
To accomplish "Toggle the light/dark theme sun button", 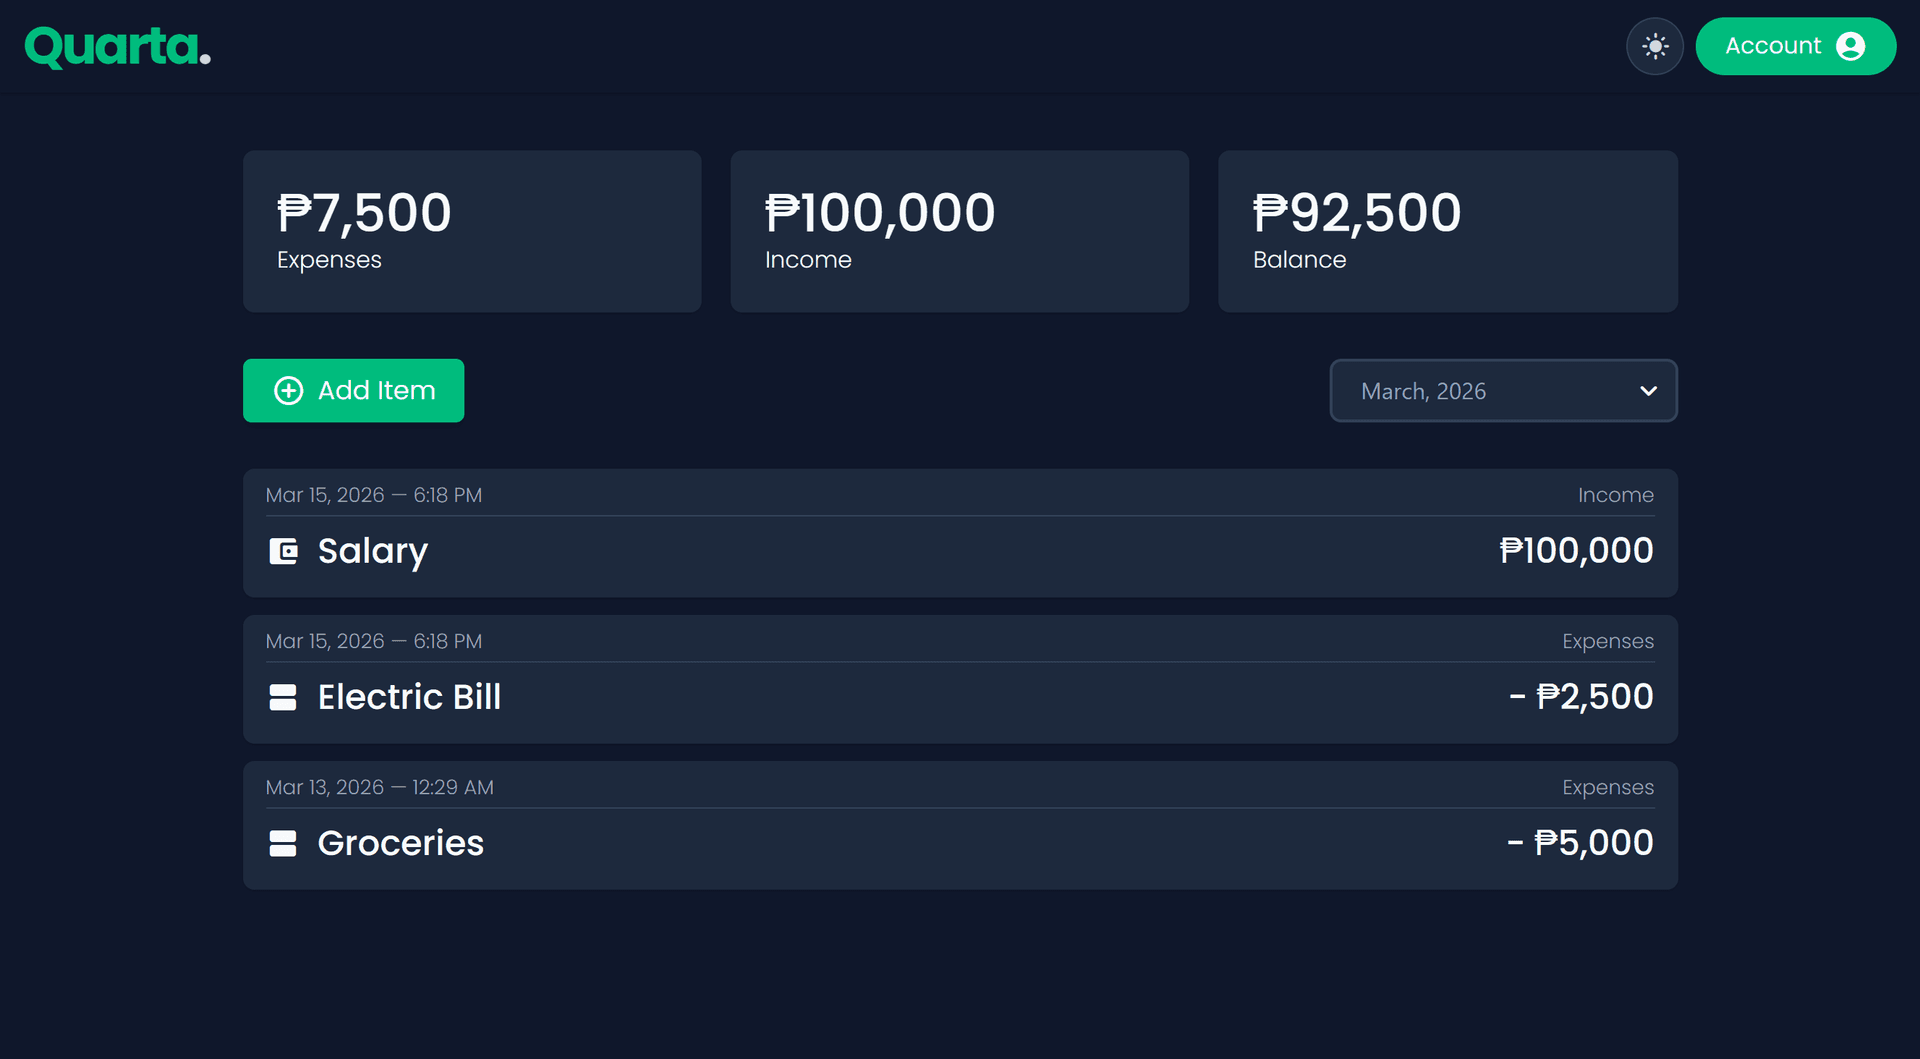I will tap(1655, 46).
